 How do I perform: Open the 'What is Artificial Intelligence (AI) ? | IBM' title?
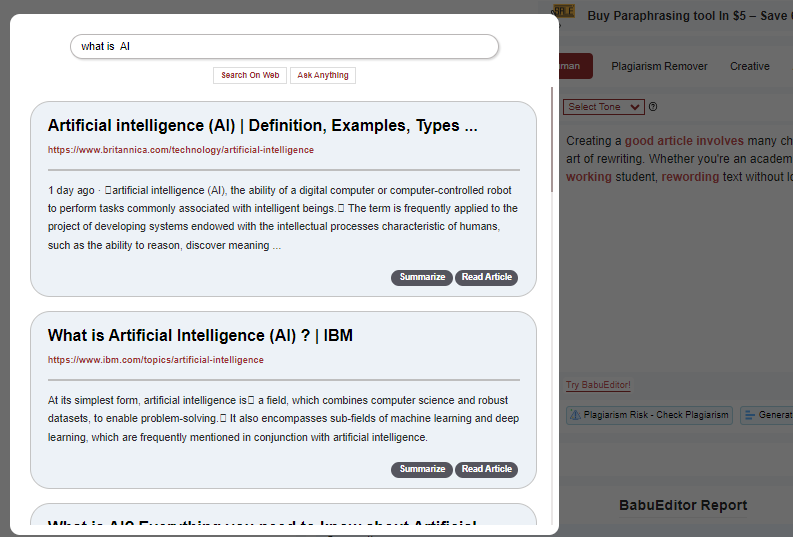click(x=200, y=335)
